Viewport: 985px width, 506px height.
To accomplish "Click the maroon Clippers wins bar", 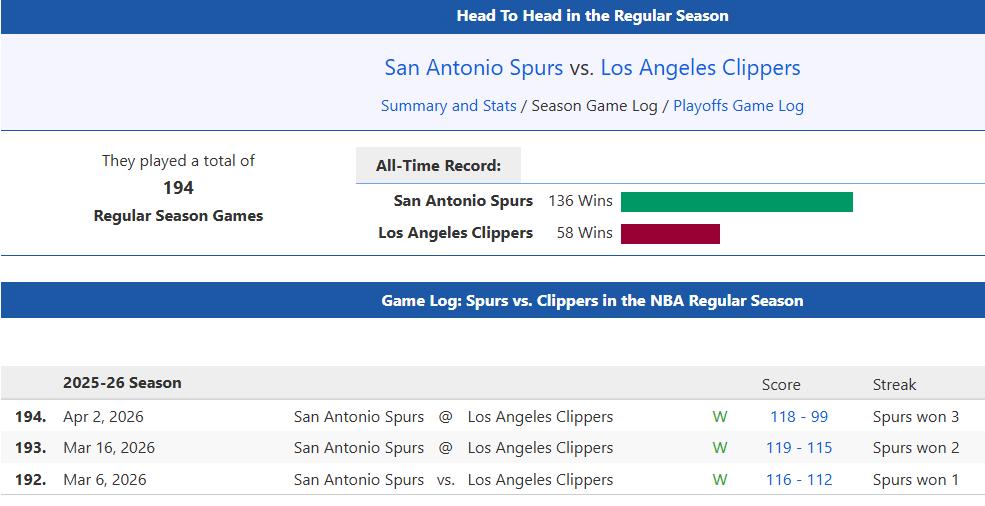I will (x=670, y=234).
